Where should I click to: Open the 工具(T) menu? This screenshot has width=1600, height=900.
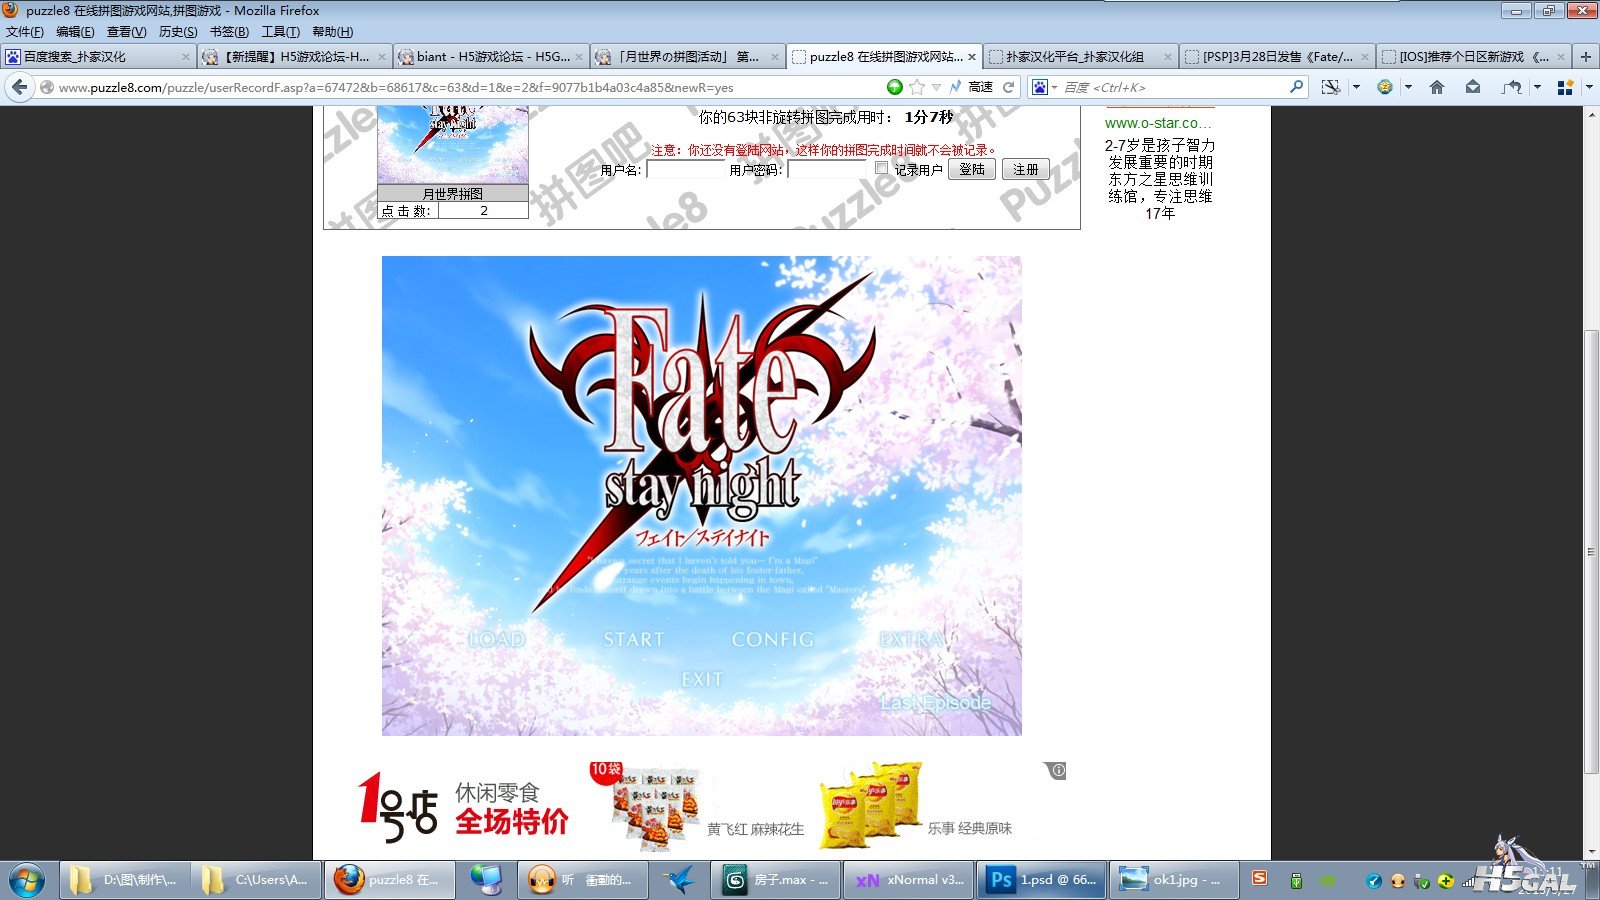tap(280, 32)
